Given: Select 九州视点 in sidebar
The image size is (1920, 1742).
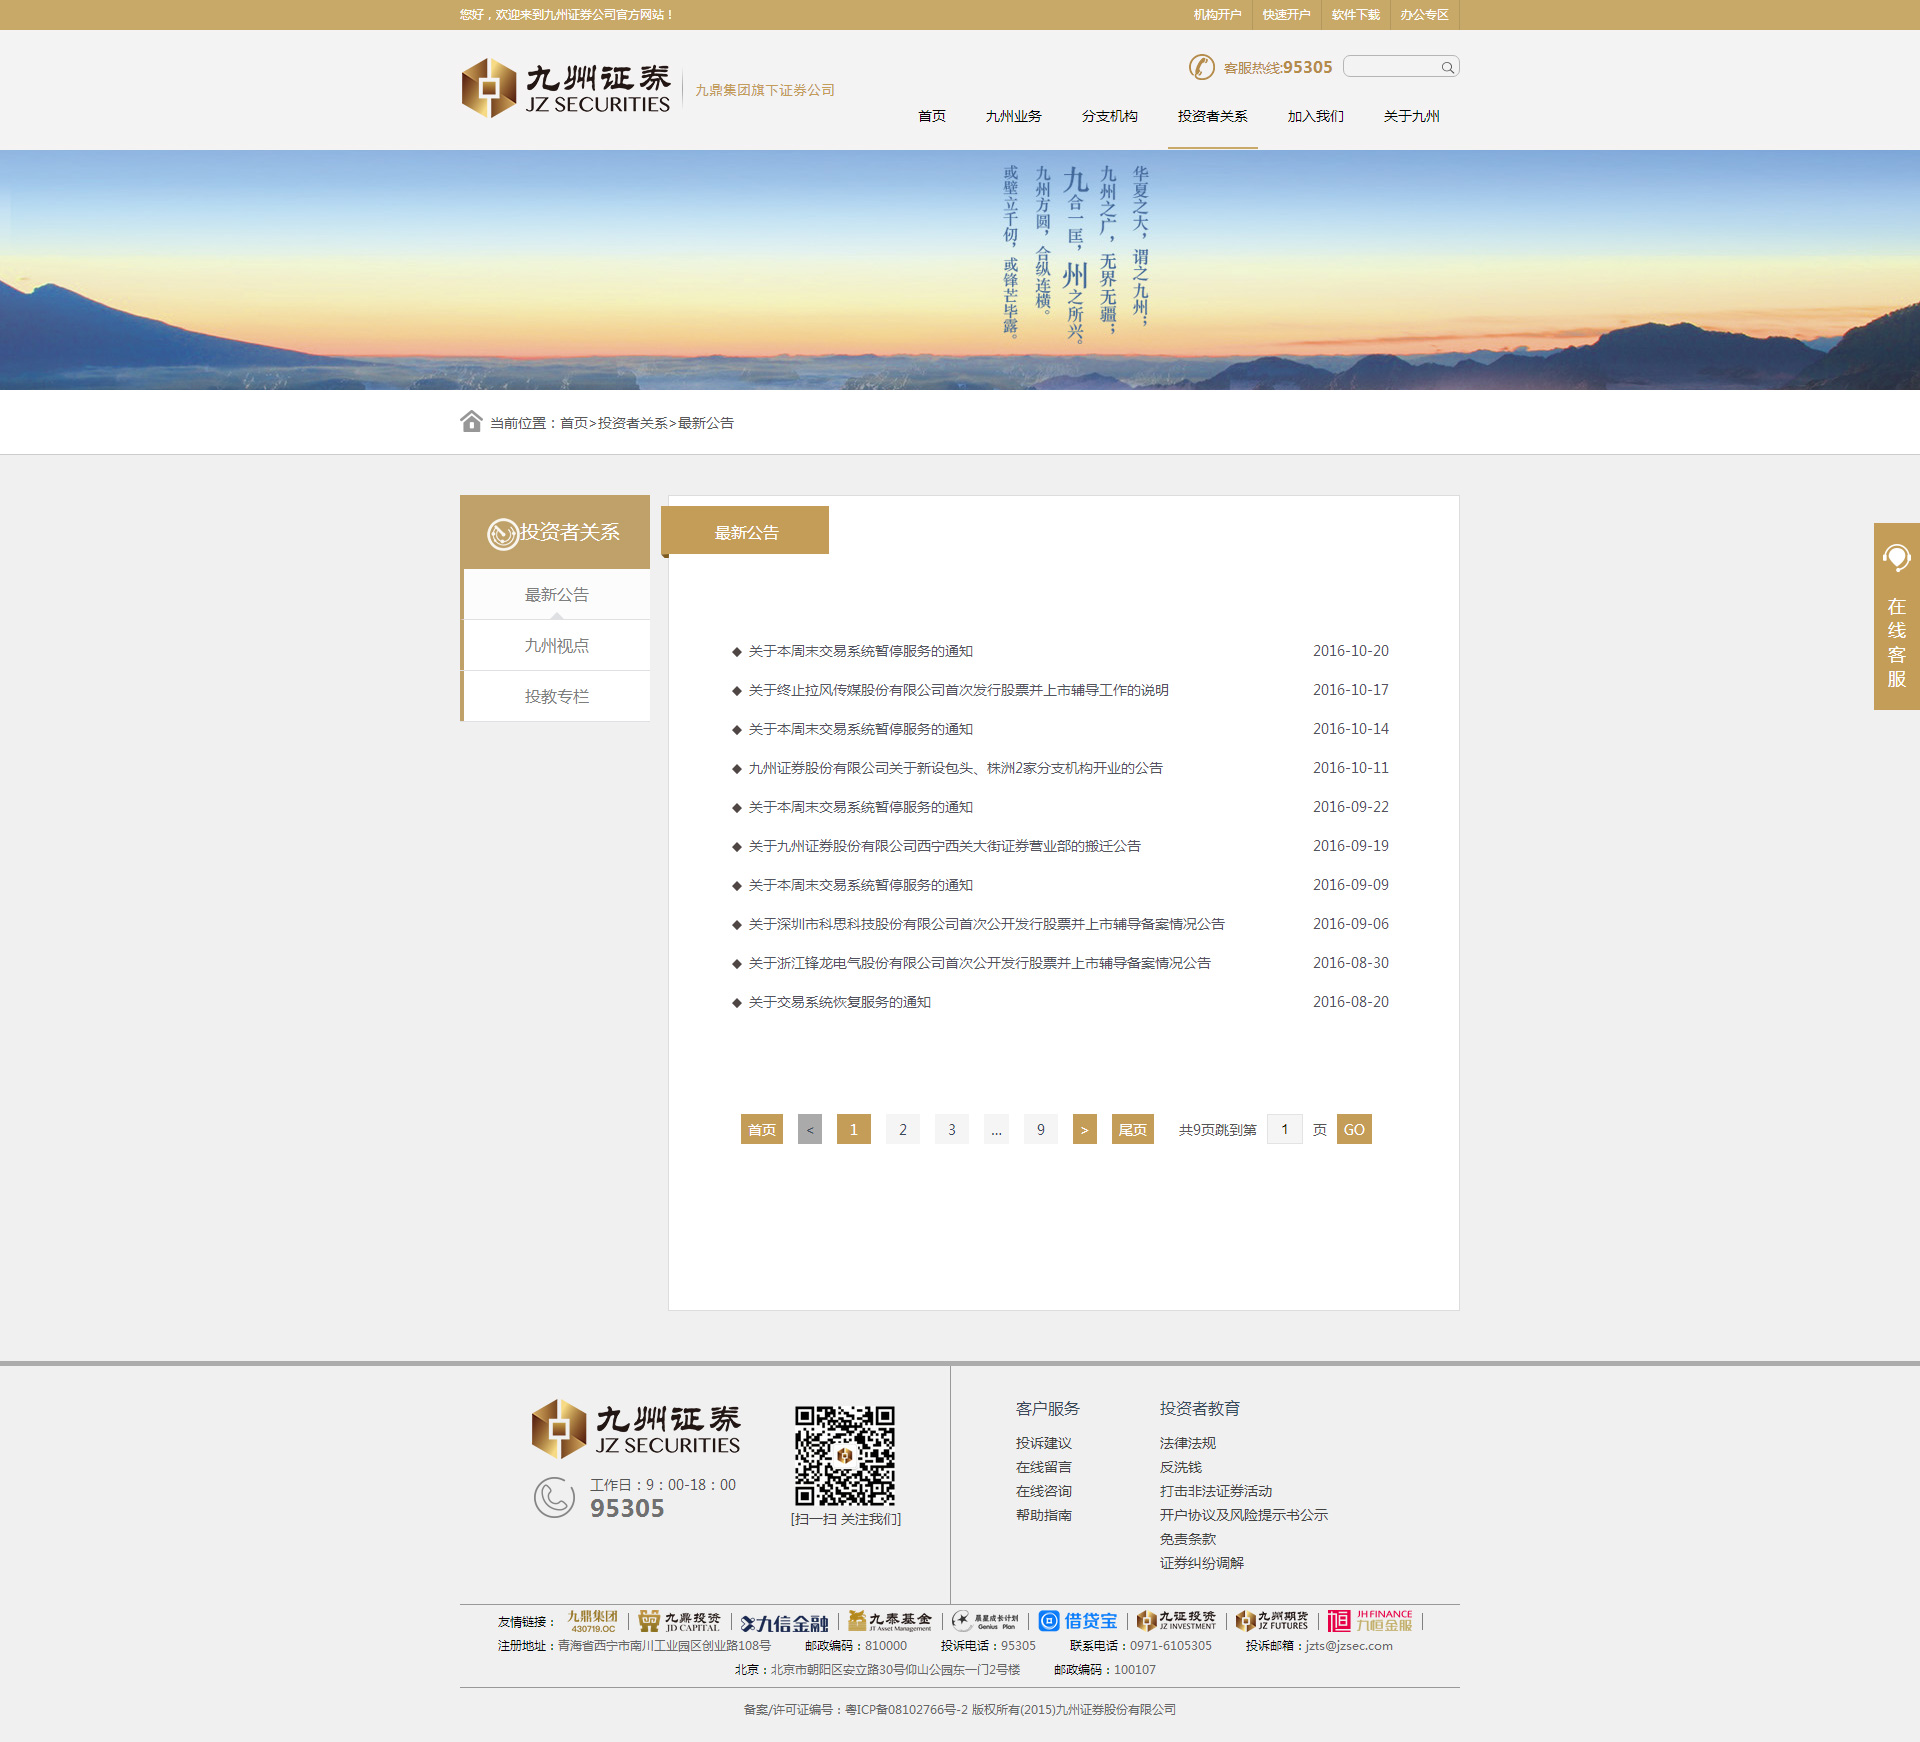Looking at the screenshot, I should [557, 646].
